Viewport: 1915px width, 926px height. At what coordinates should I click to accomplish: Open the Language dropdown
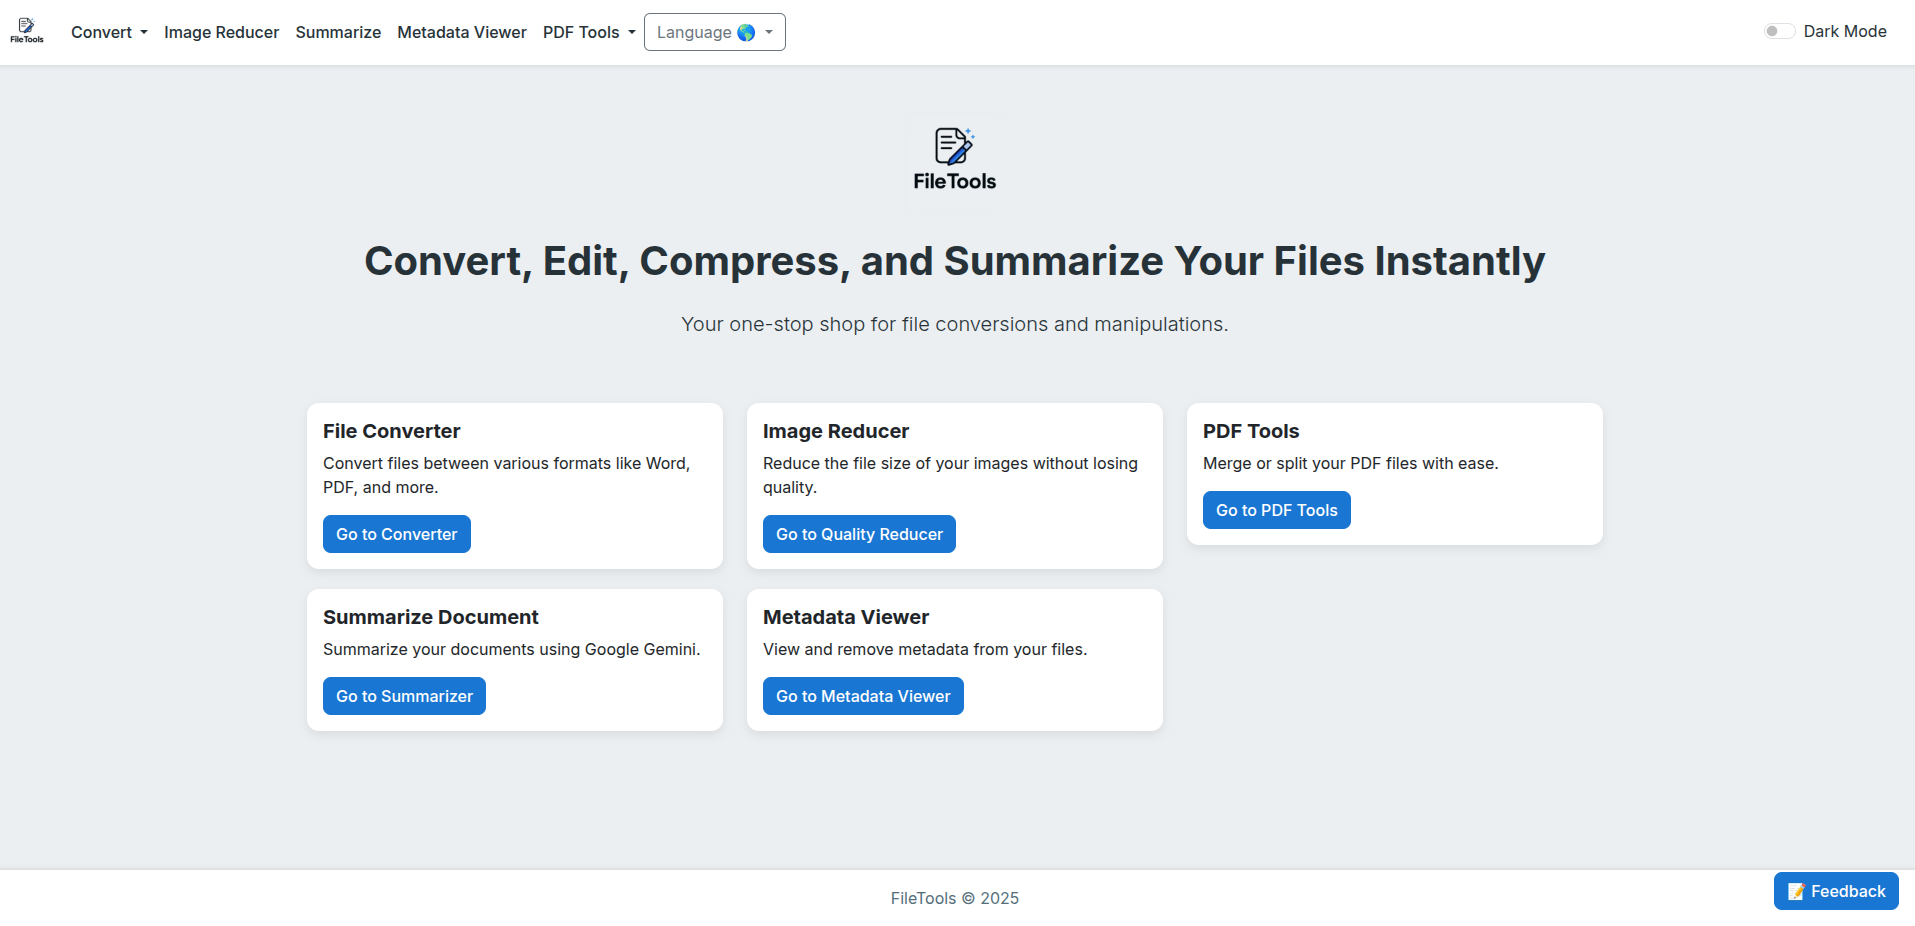[714, 32]
